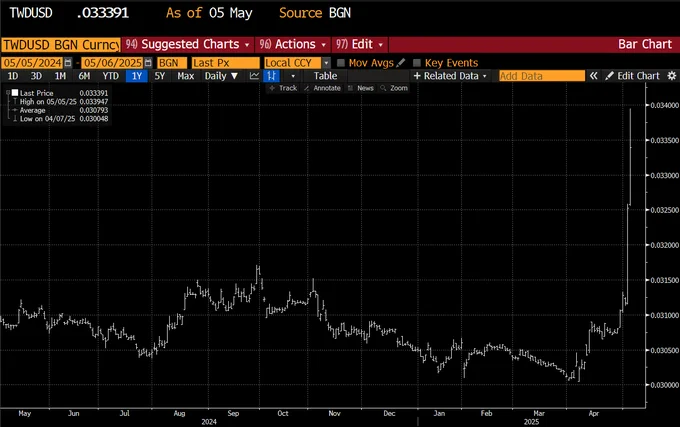Image resolution: width=680 pixels, height=427 pixels.
Task: Select the YTD time range
Action: (x=111, y=76)
